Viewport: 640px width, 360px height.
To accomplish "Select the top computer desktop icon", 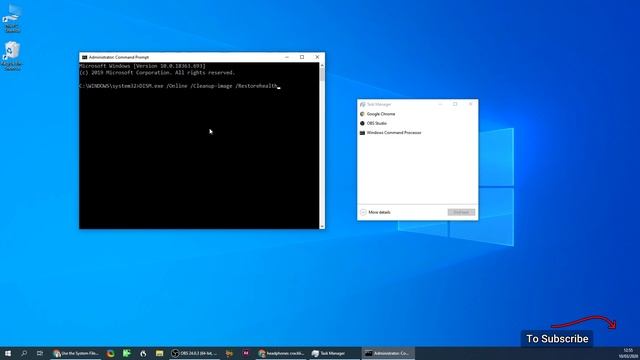I will (12, 18).
